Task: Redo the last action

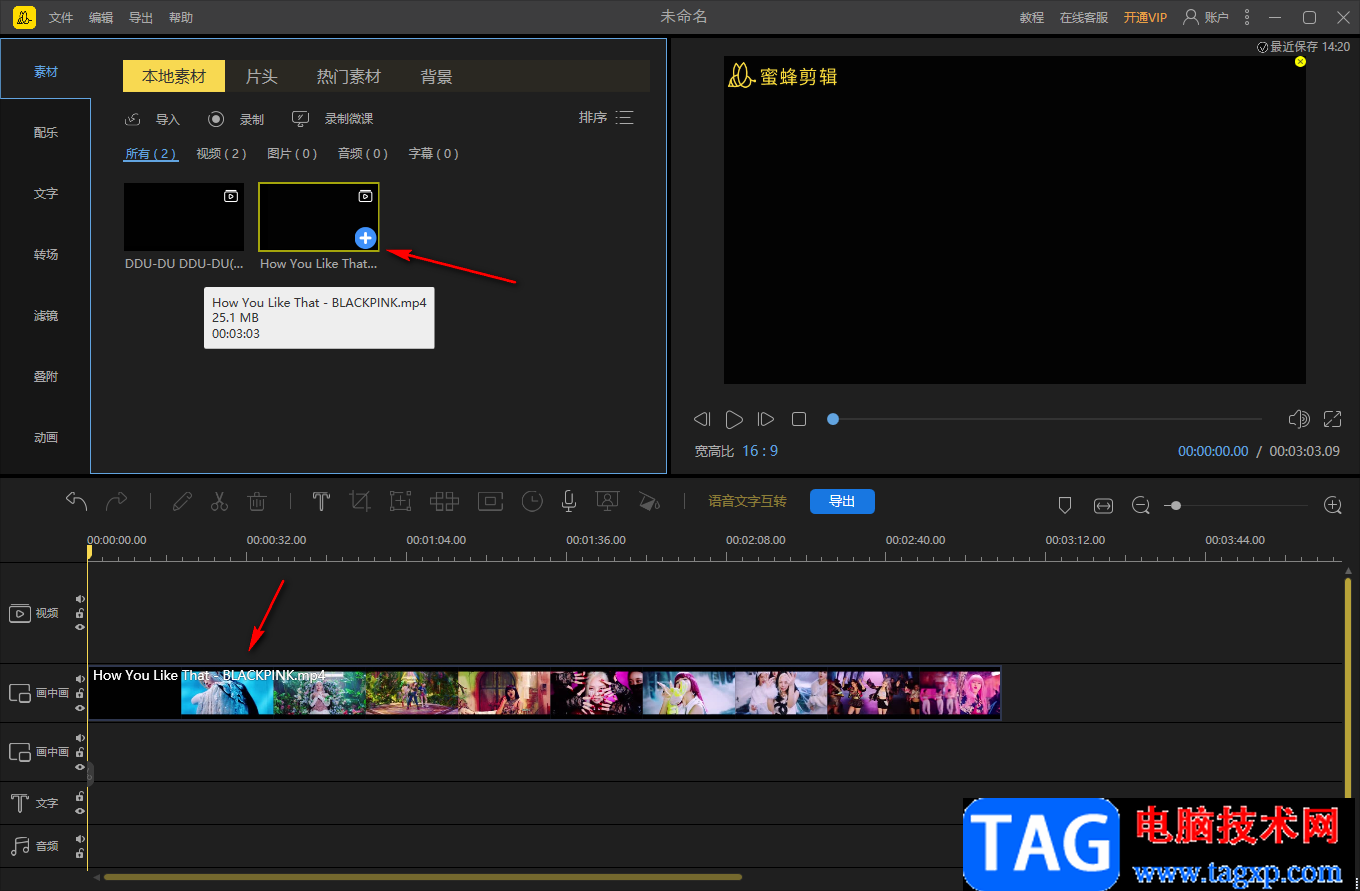Action: point(117,501)
